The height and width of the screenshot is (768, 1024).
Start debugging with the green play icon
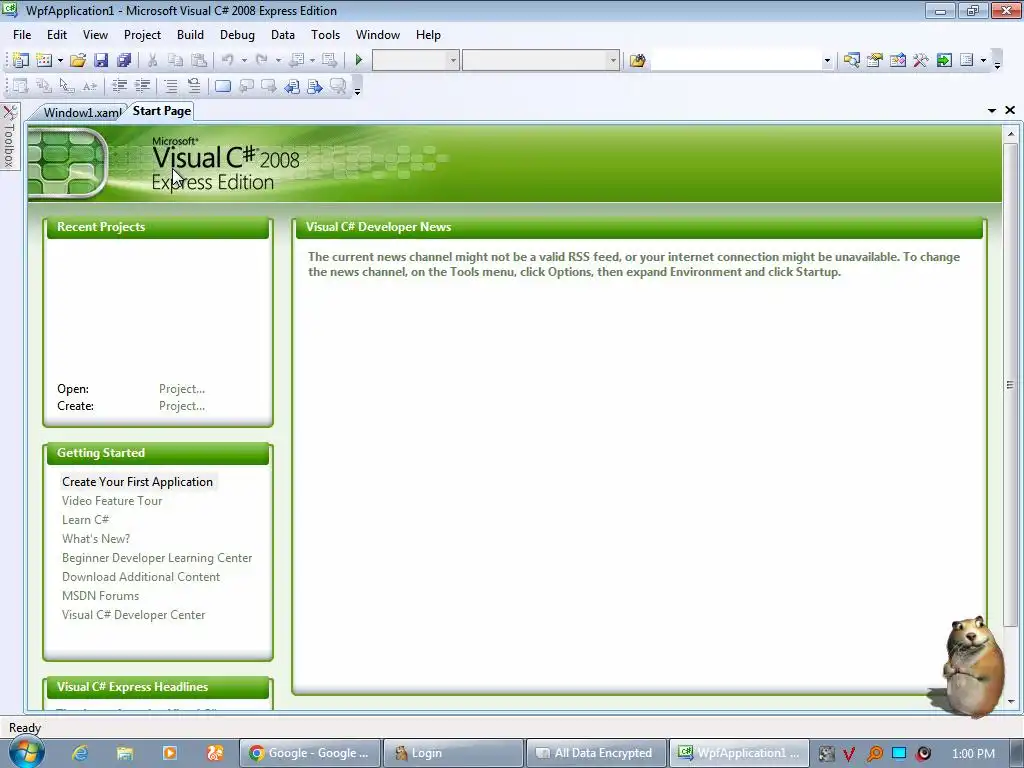359,60
